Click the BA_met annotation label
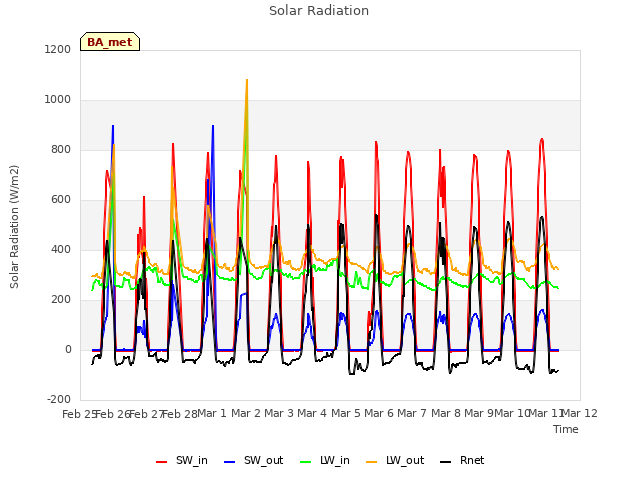 coord(110,42)
